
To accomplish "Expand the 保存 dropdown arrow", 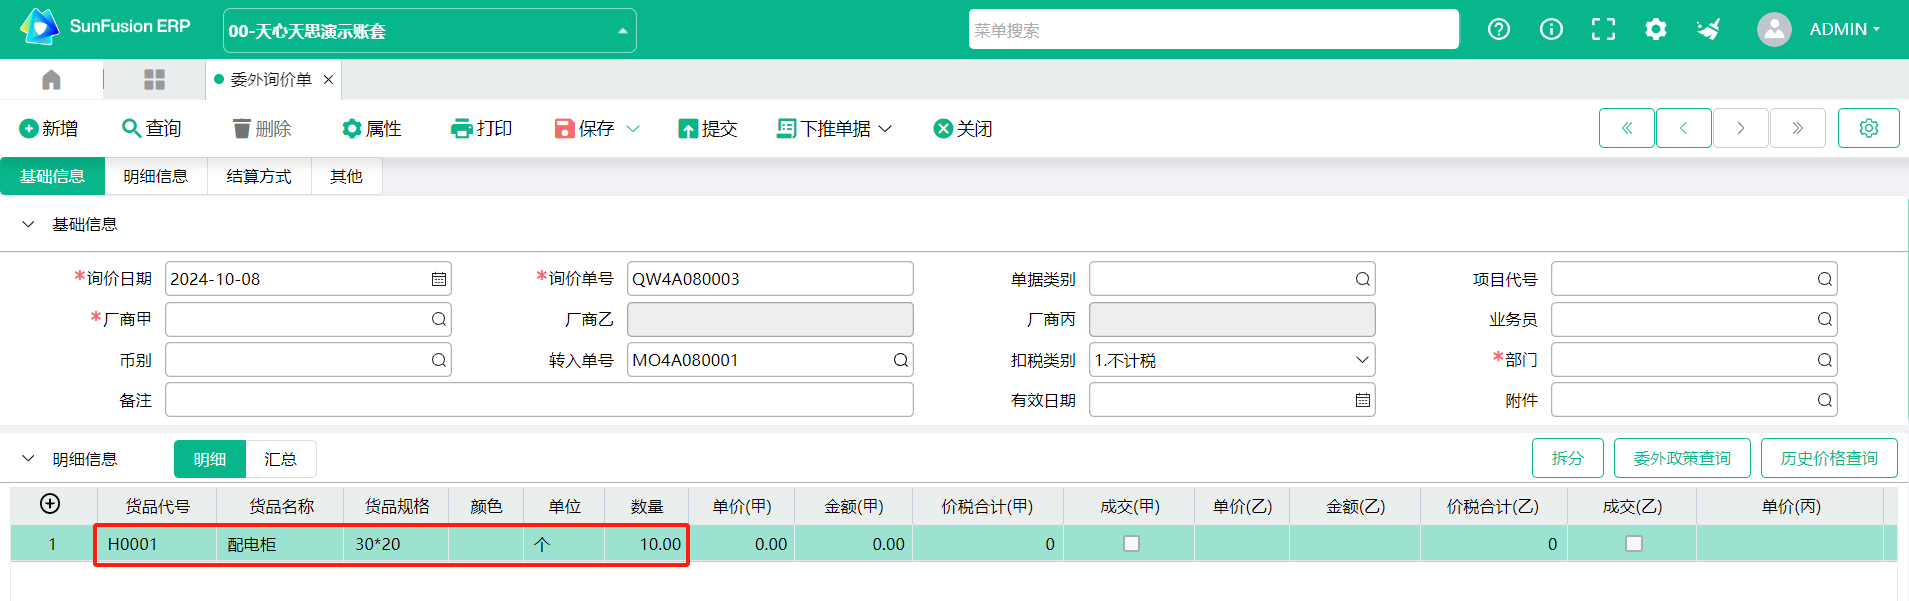I will (x=633, y=128).
